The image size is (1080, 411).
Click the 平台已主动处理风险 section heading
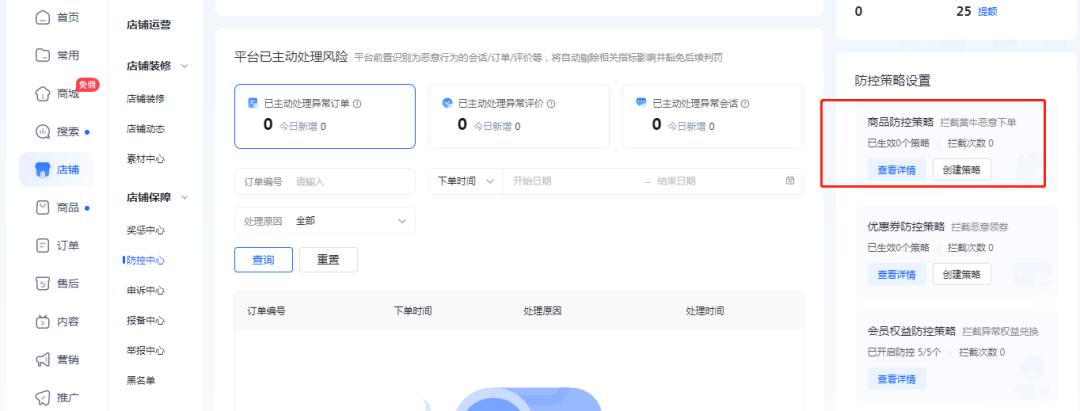pyautogui.click(x=291, y=56)
